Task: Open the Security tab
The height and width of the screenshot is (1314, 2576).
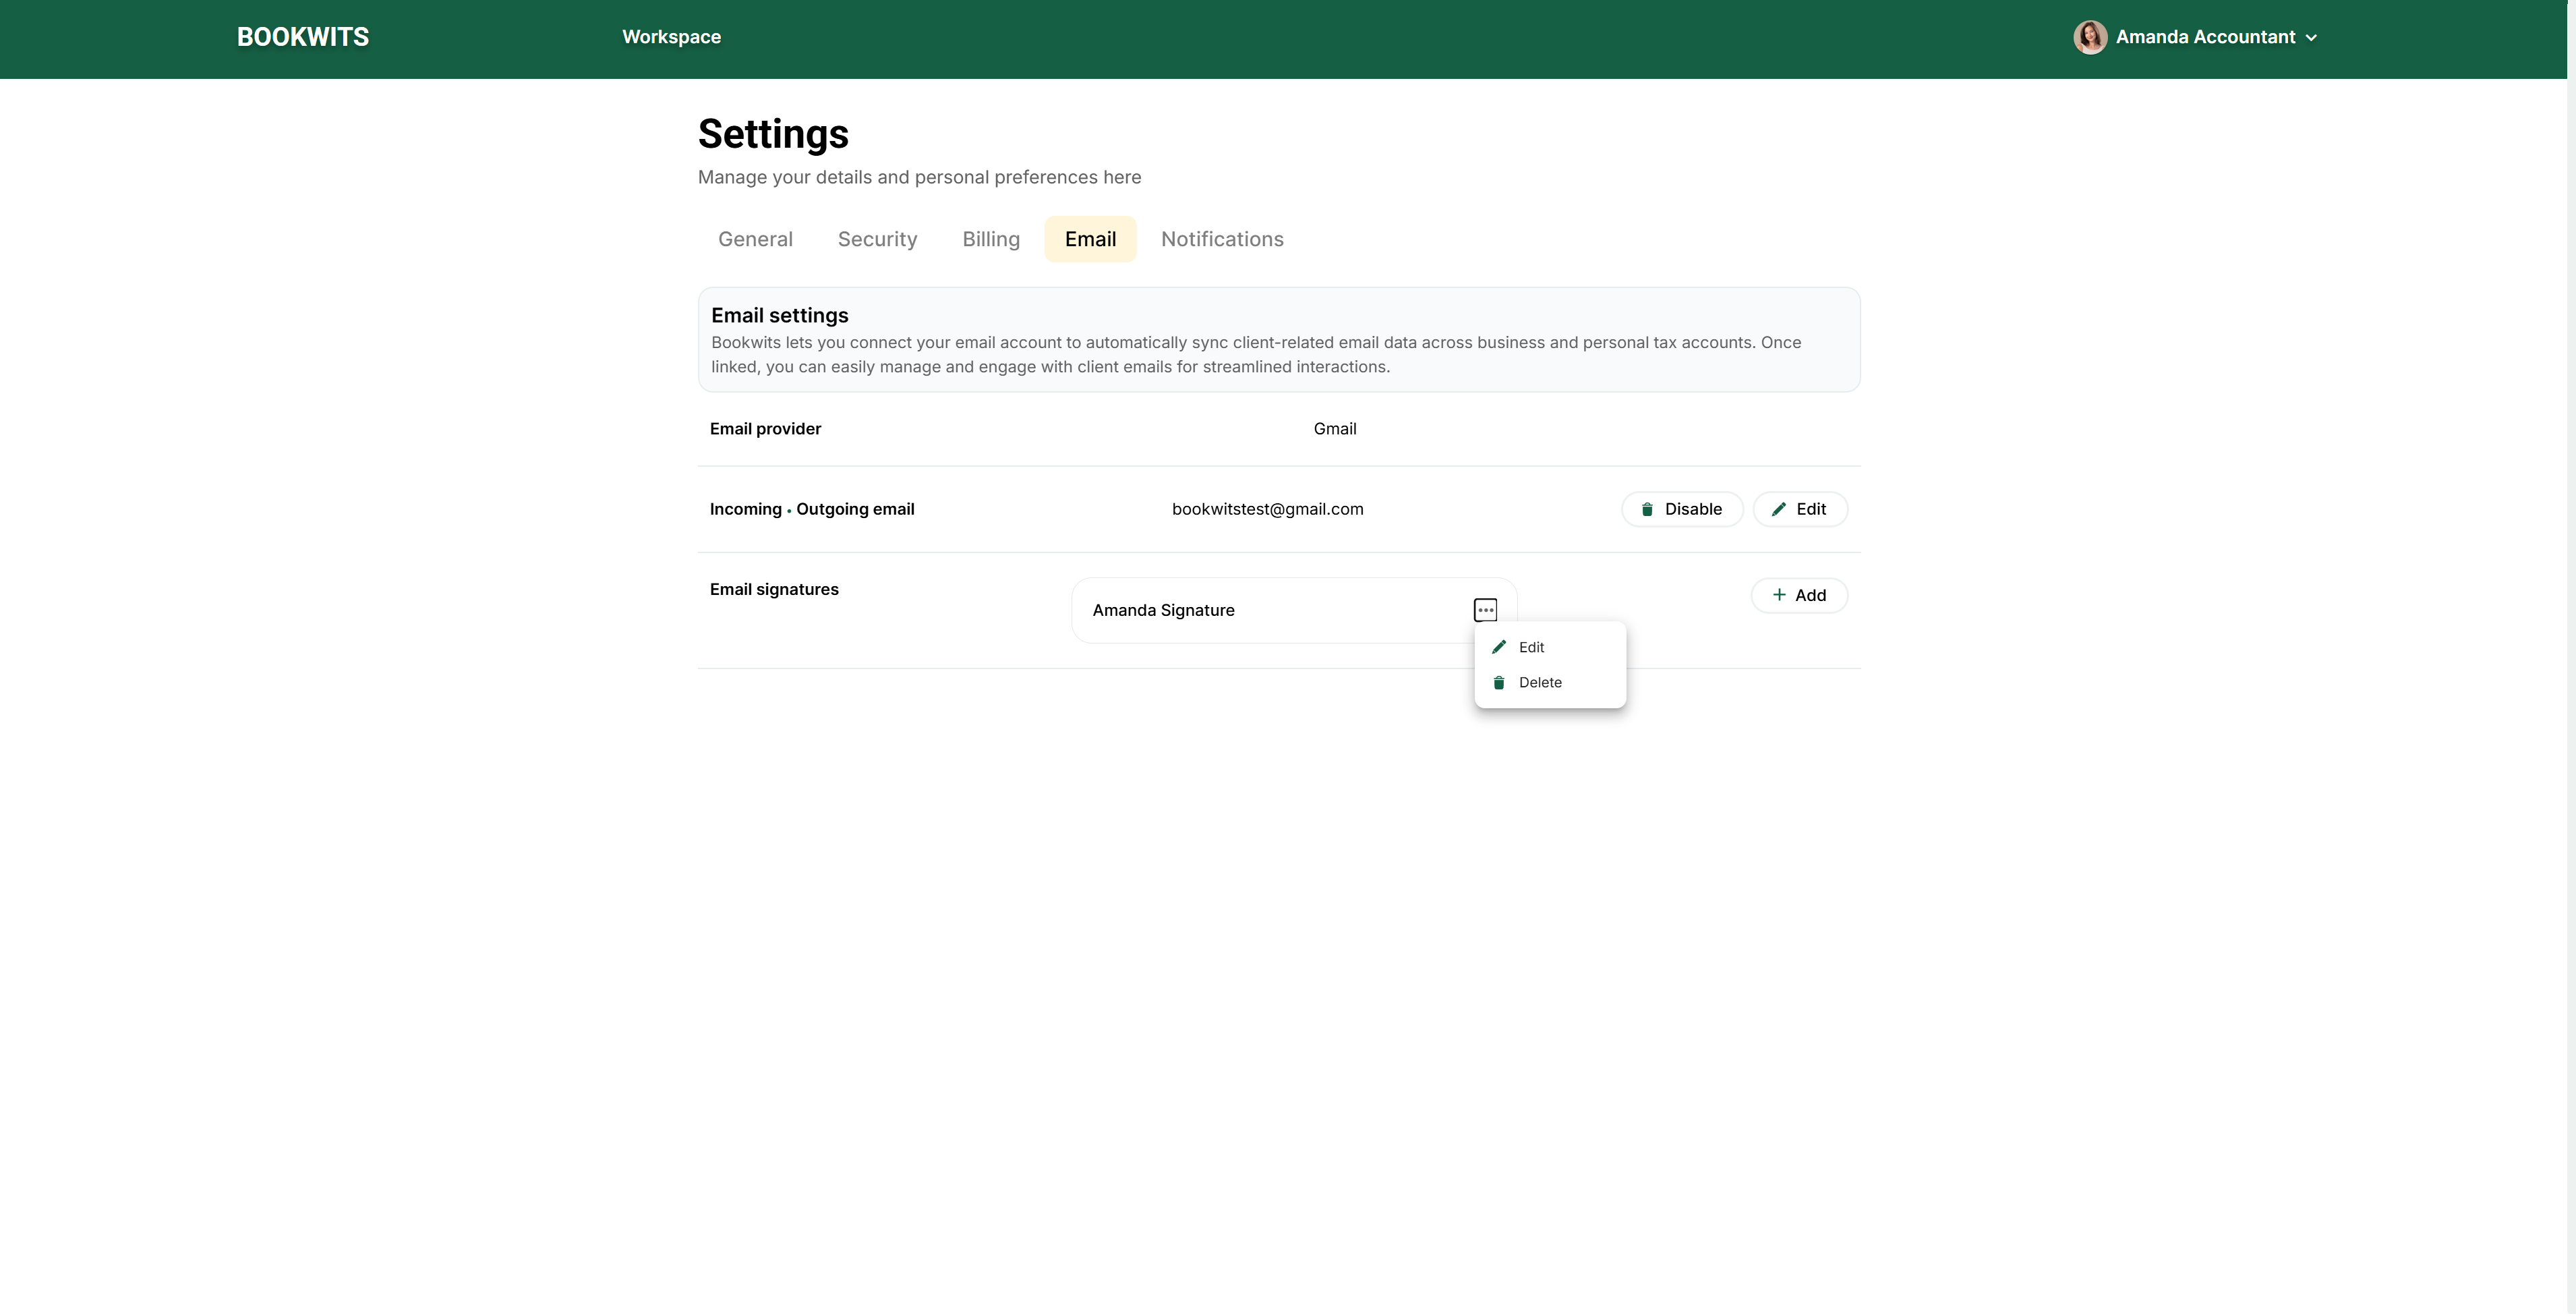Action: (877, 239)
